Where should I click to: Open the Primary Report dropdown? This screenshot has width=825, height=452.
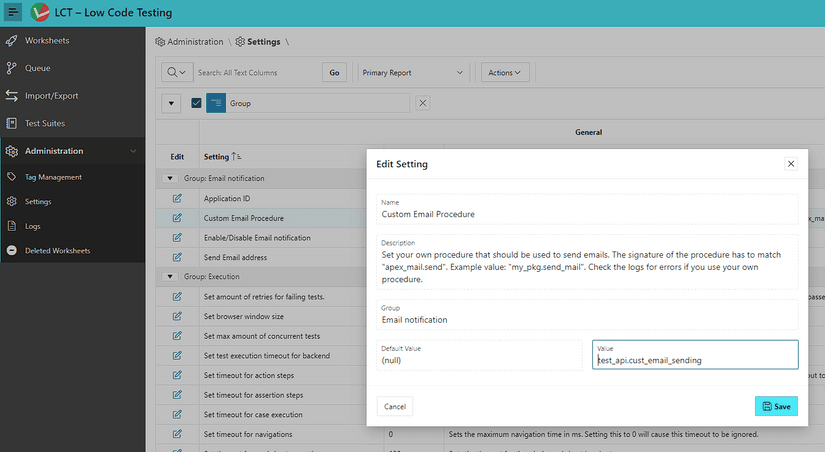coord(412,73)
